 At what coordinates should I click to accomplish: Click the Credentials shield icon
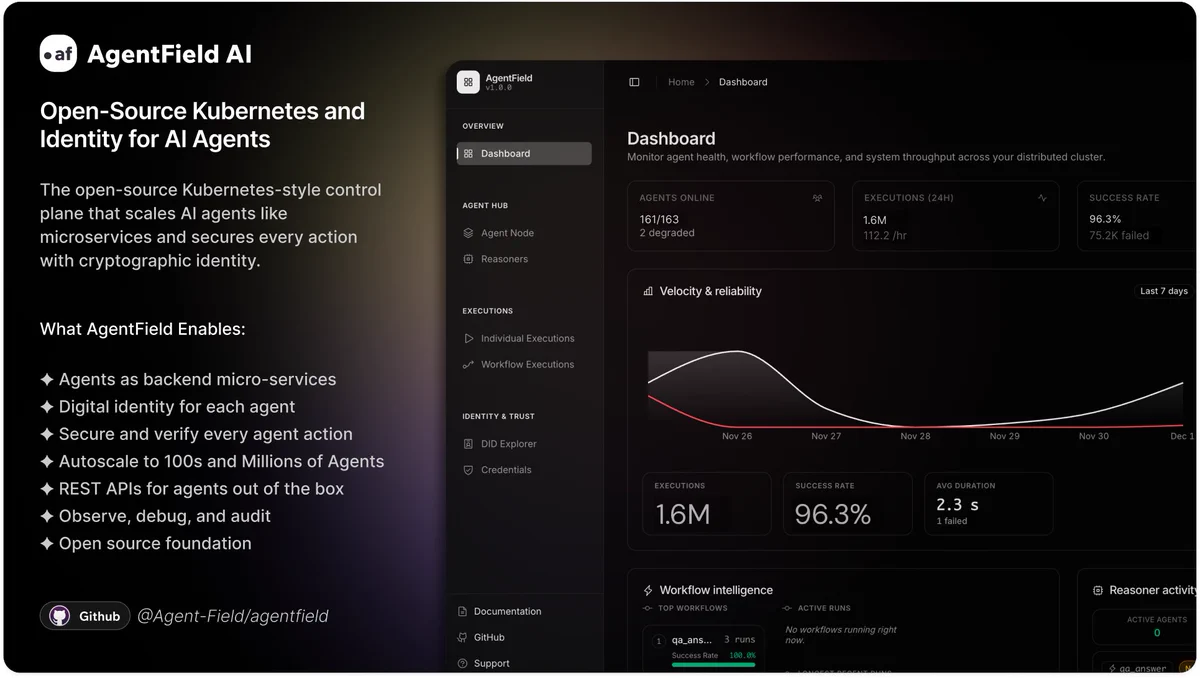(x=468, y=470)
